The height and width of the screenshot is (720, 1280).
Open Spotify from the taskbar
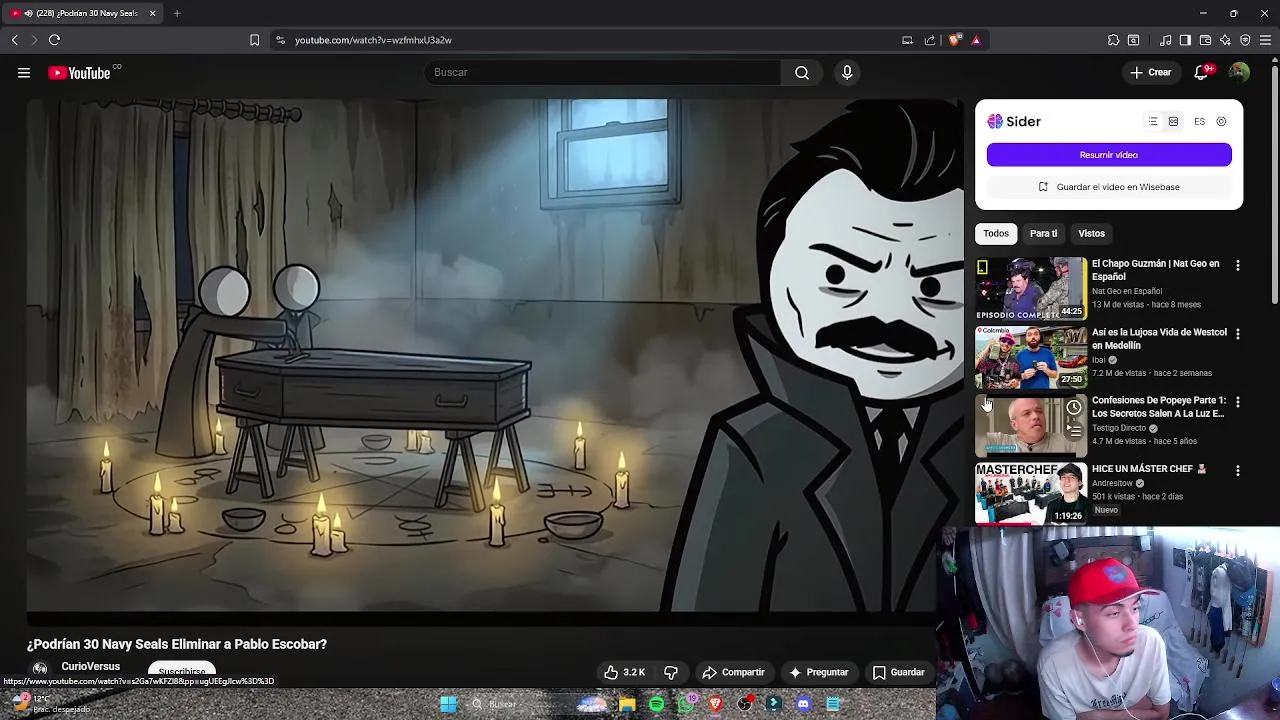coord(656,704)
